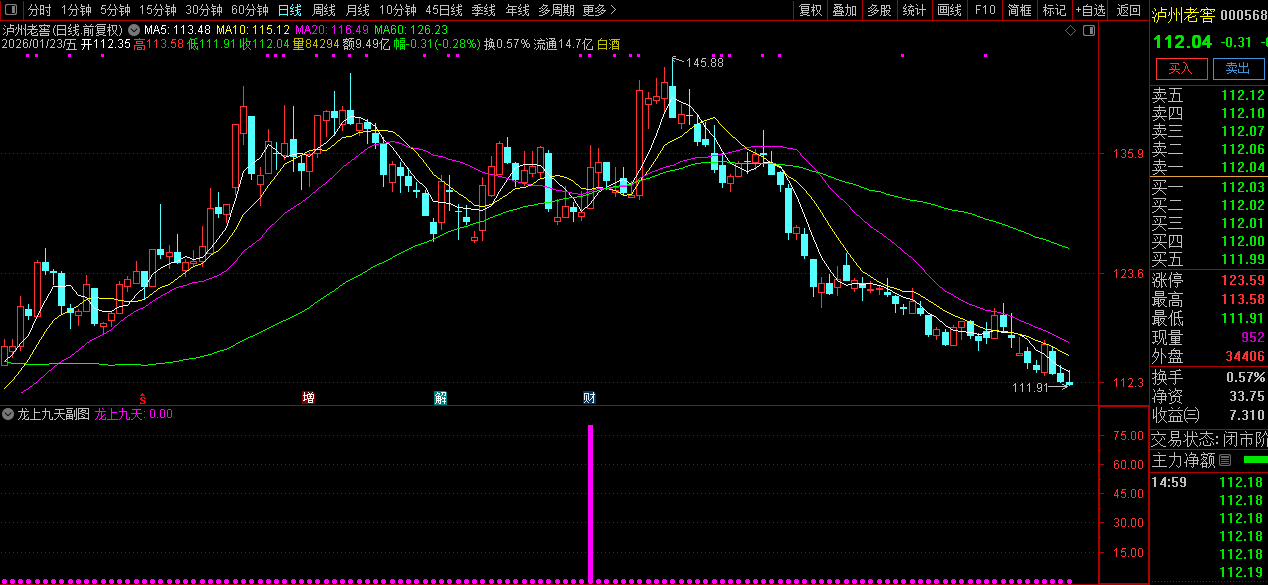The width and height of the screenshot is (1268, 585).
Task: Open the 多股 multi-stock view
Action: tap(879, 10)
